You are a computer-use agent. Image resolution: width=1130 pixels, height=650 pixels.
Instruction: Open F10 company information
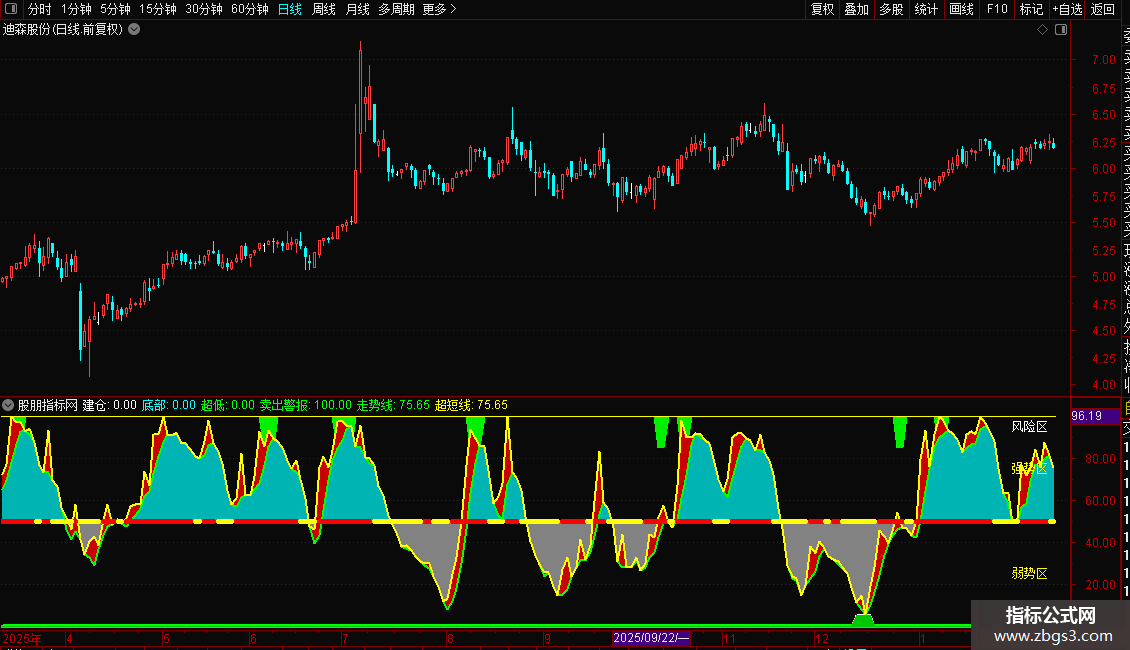coord(997,9)
